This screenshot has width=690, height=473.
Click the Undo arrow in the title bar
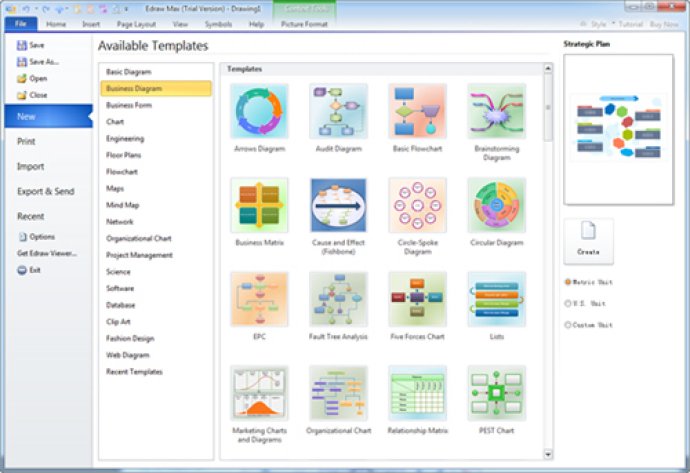pos(26,9)
